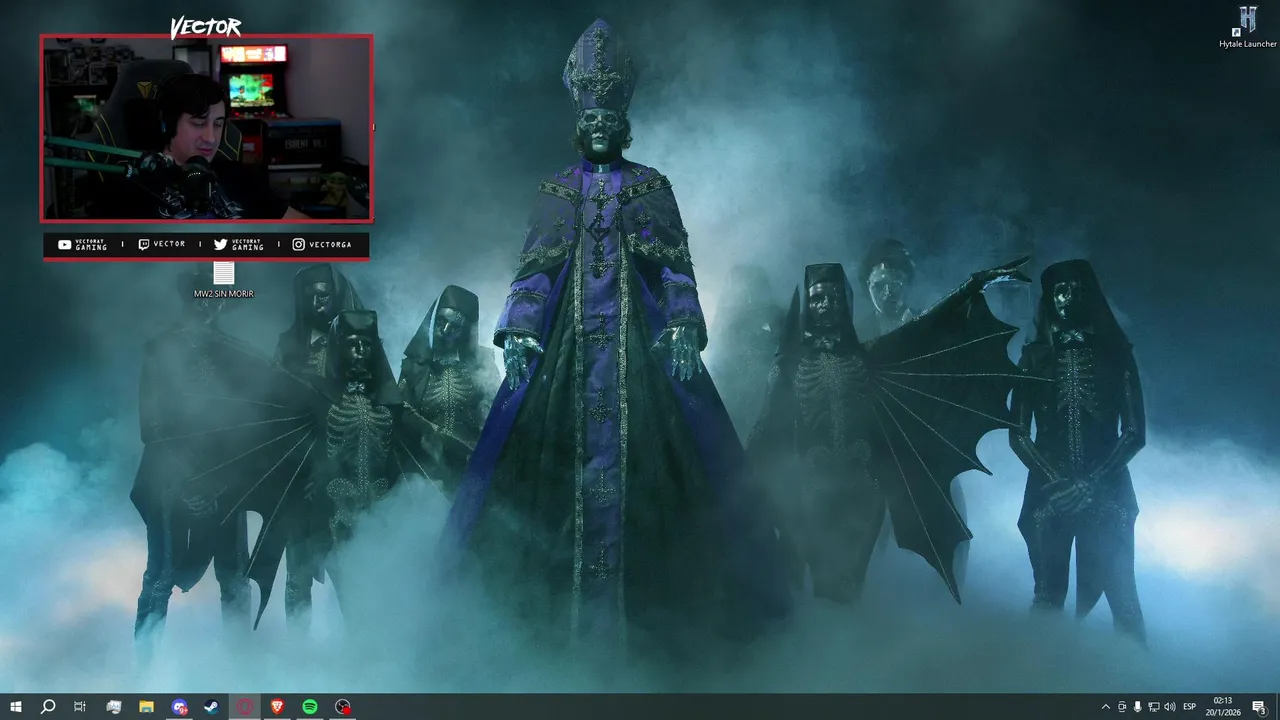Click the microphone tray icon
This screenshot has width=1280, height=720.
(x=1137, y=707)
